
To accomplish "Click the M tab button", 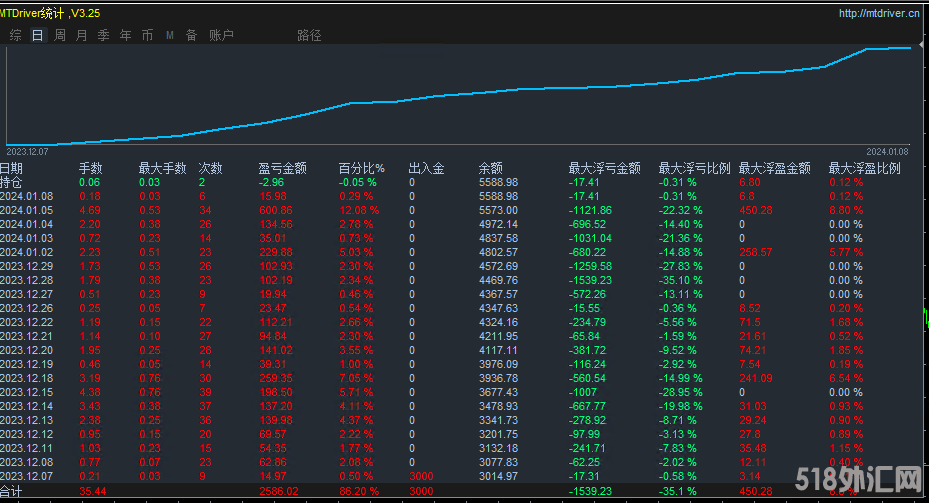I will coord(169,35).
